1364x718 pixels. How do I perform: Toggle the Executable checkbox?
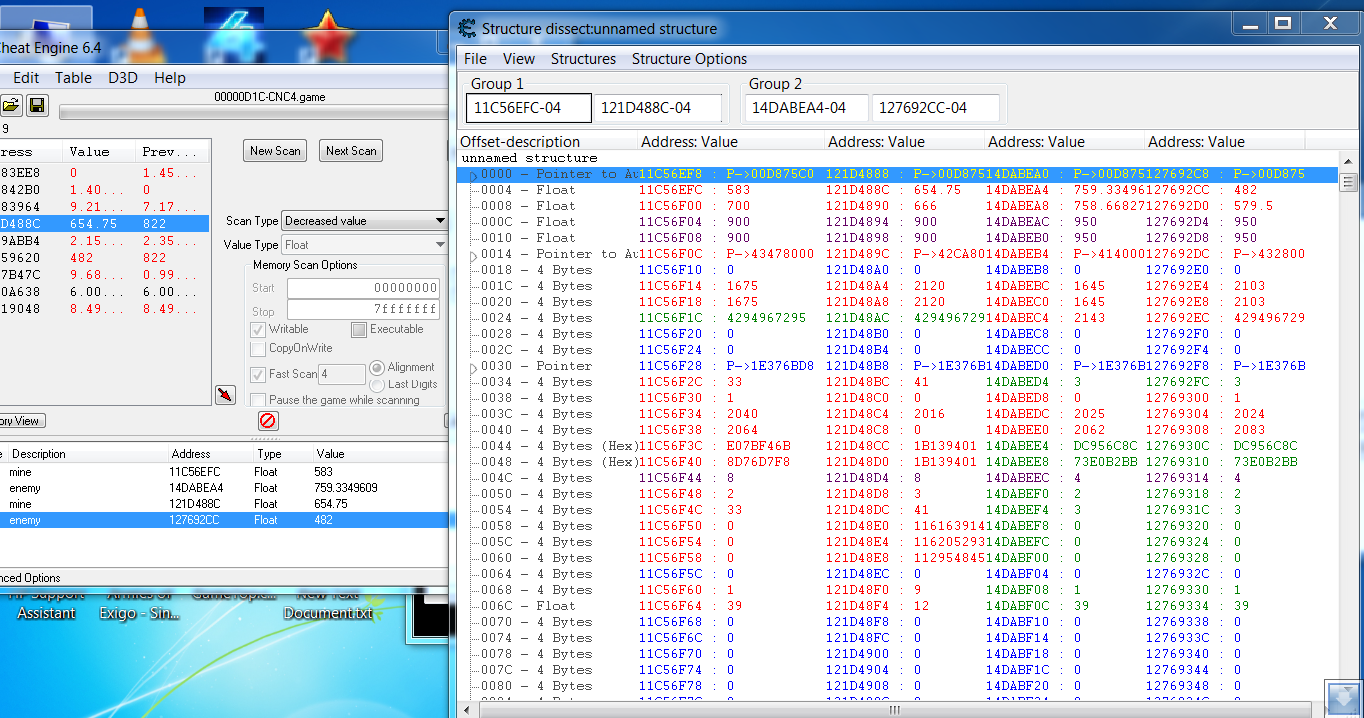[358, 329]
